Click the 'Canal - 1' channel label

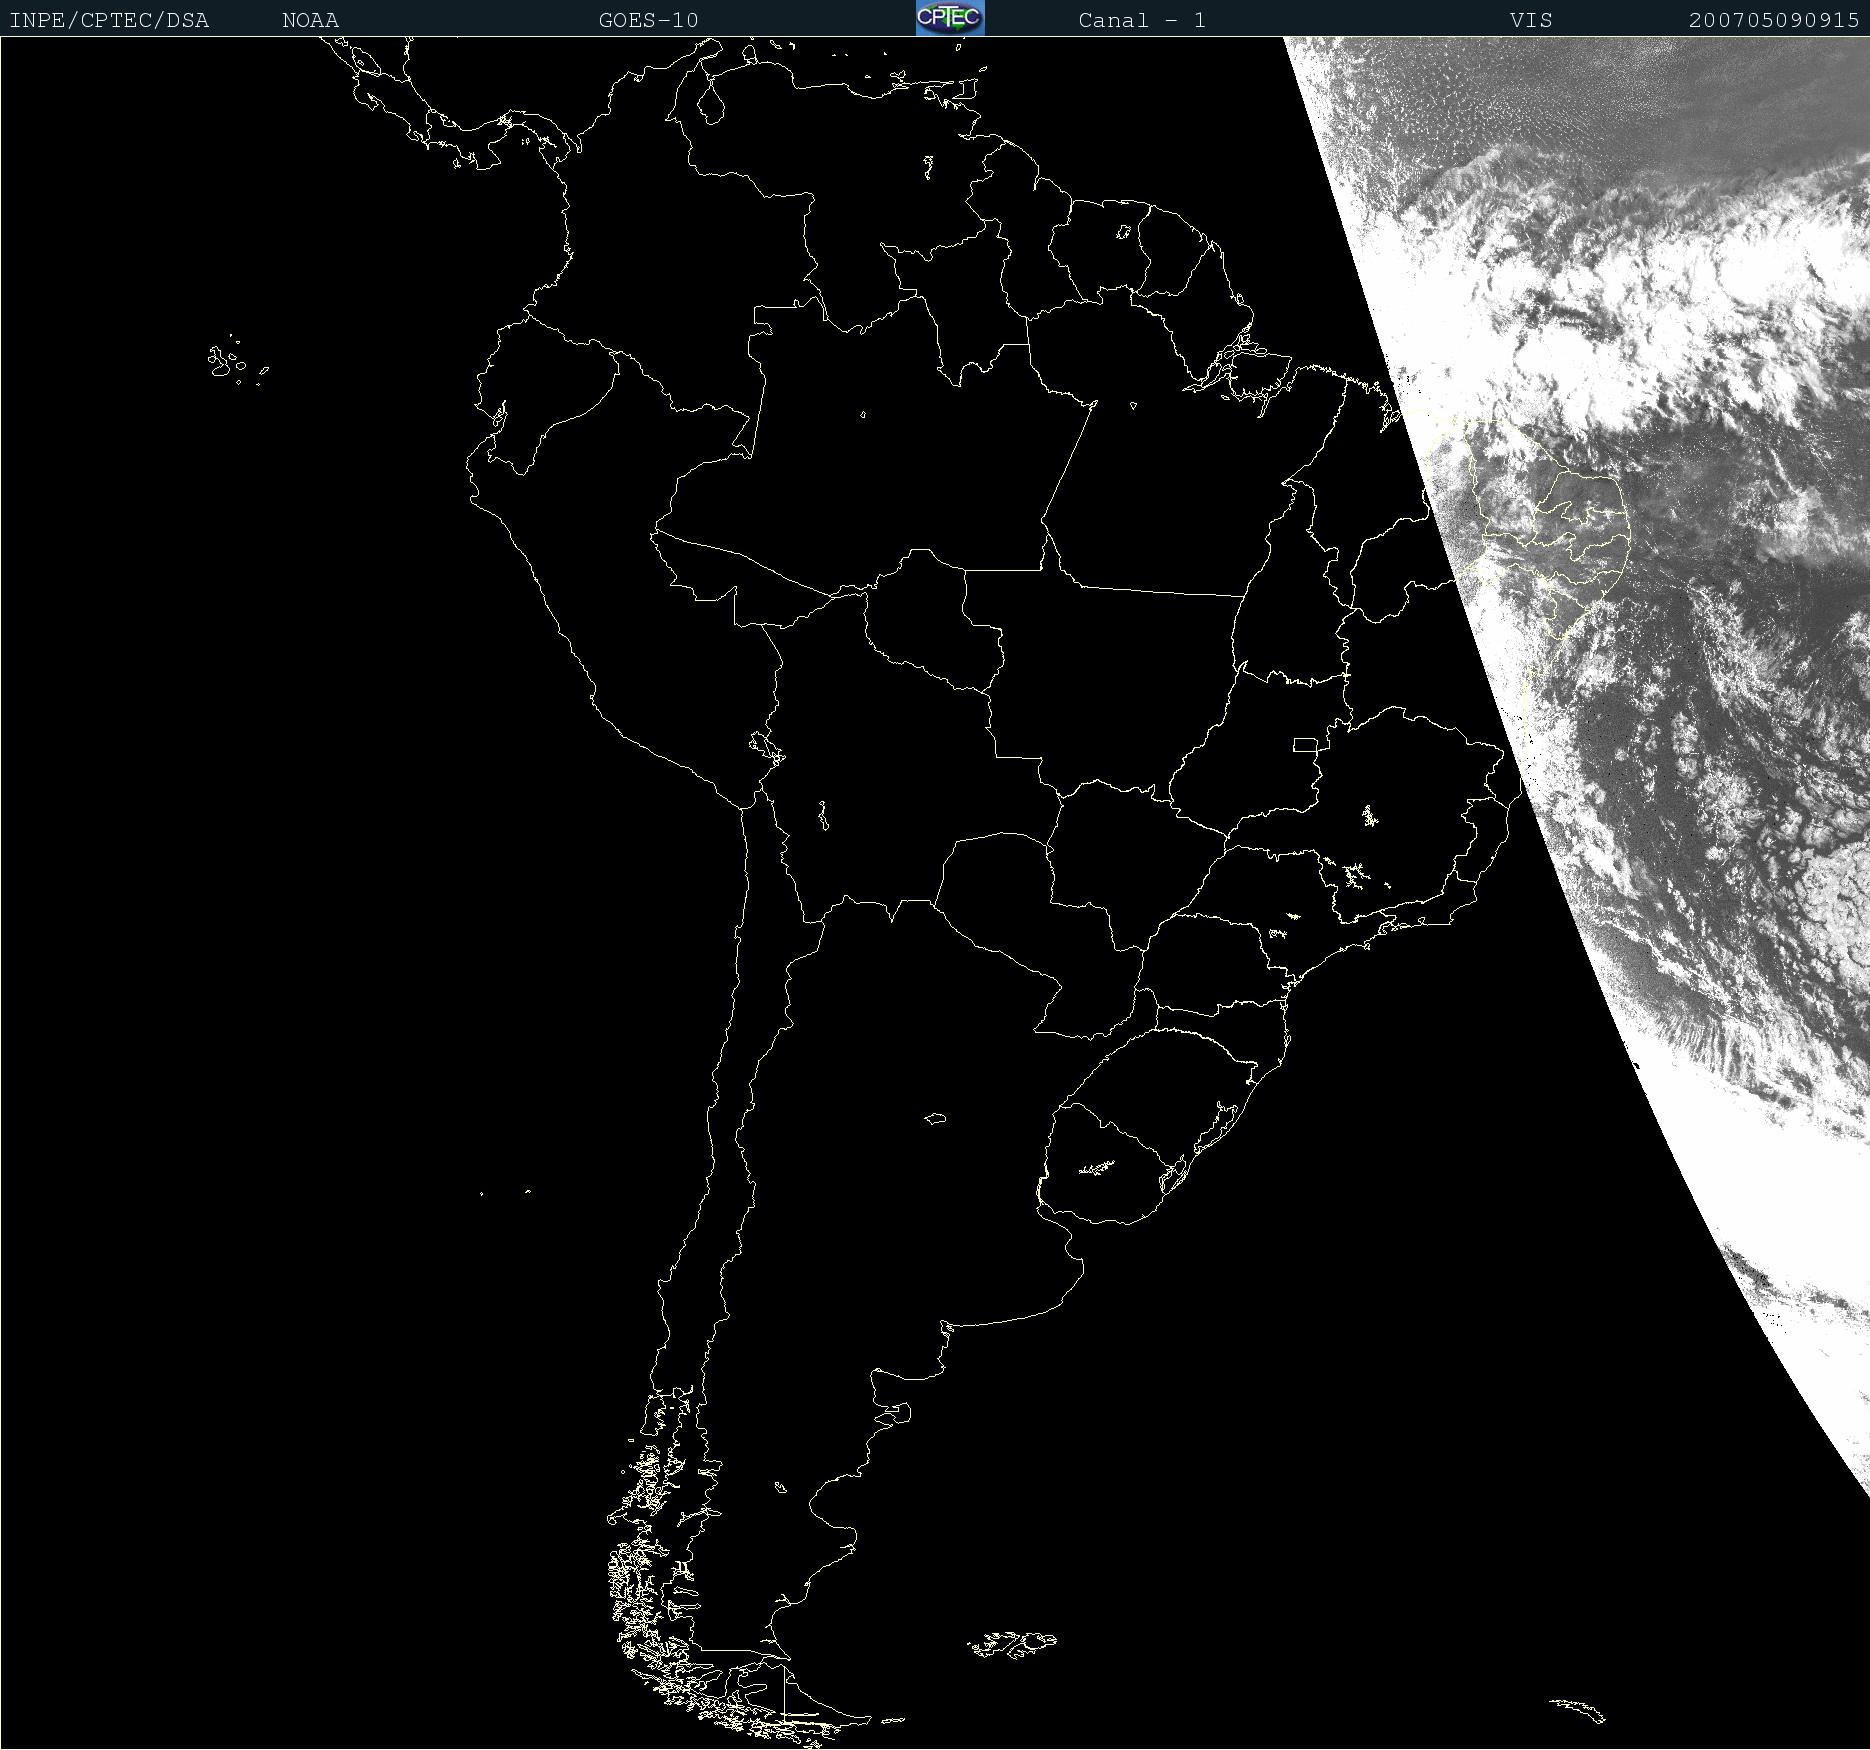coord(1142,20)
